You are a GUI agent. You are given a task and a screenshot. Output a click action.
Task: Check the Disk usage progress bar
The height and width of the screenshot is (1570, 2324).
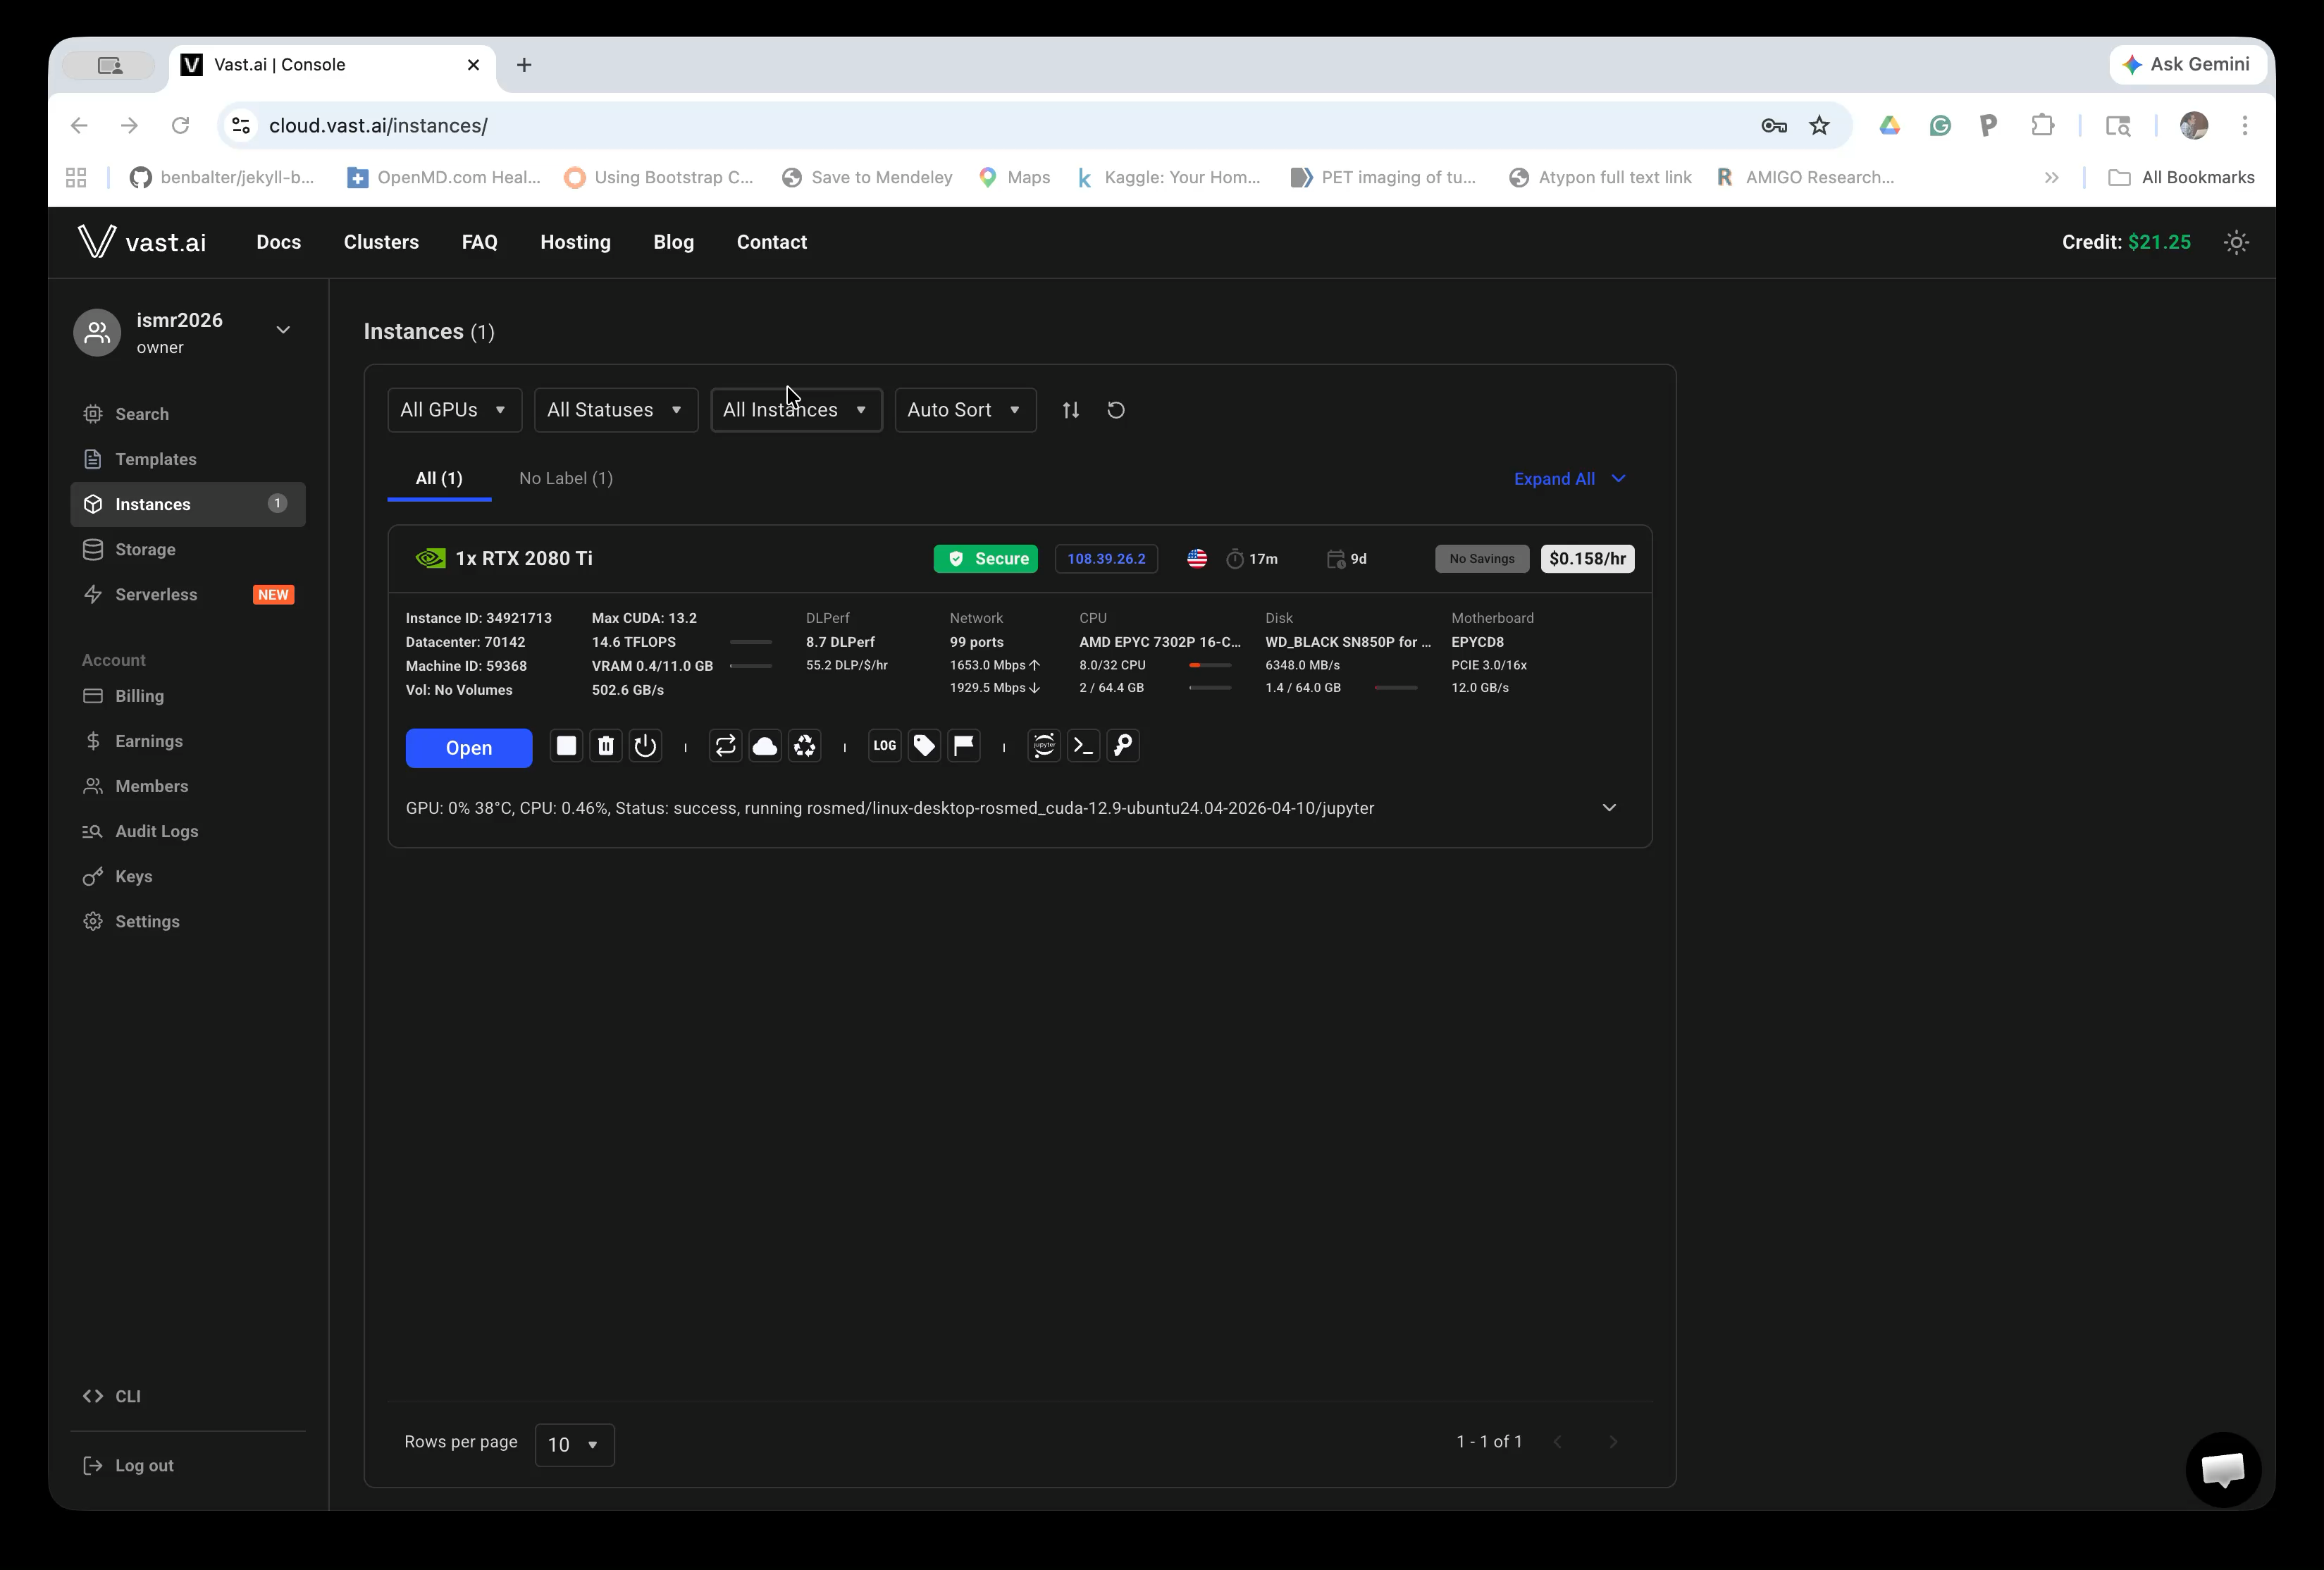point(1396,688)
